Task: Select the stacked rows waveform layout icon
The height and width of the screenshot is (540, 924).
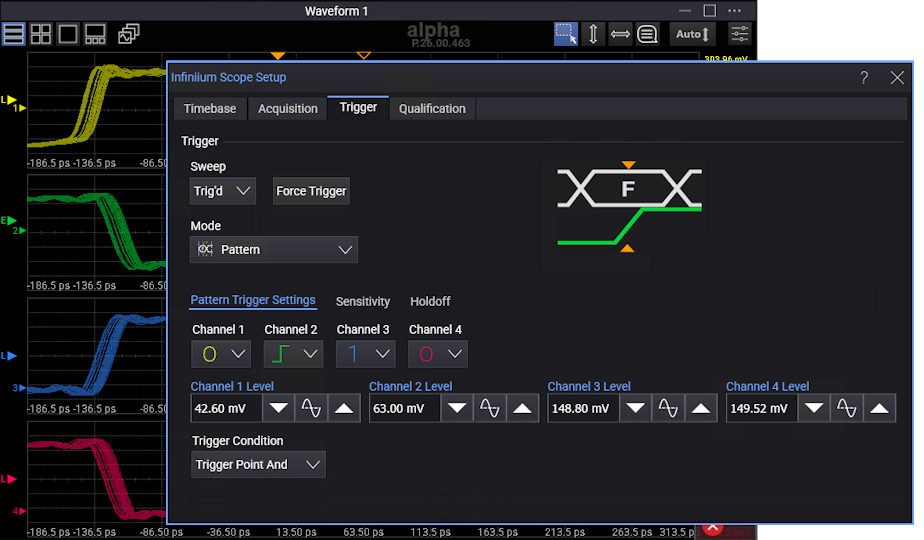Action: click(14, 34)
